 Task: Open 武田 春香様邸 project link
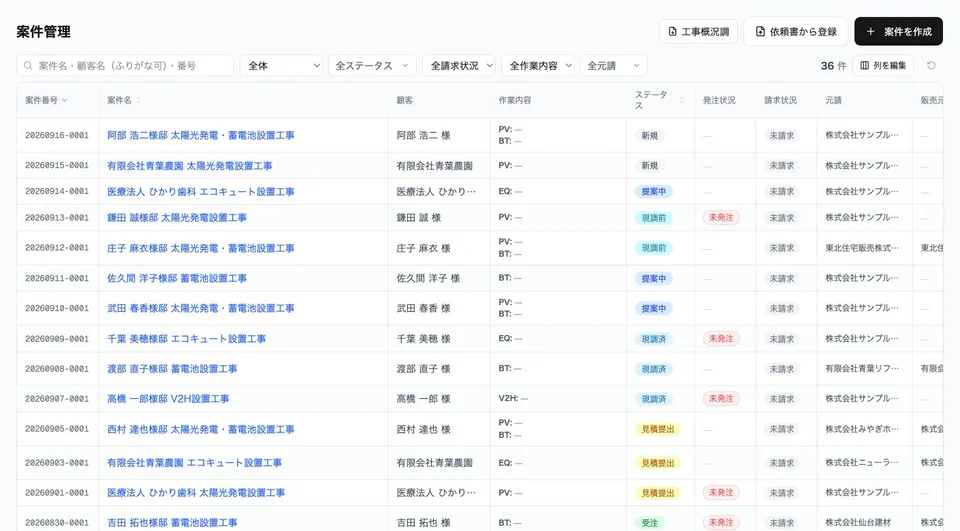(x=201, y=308)
